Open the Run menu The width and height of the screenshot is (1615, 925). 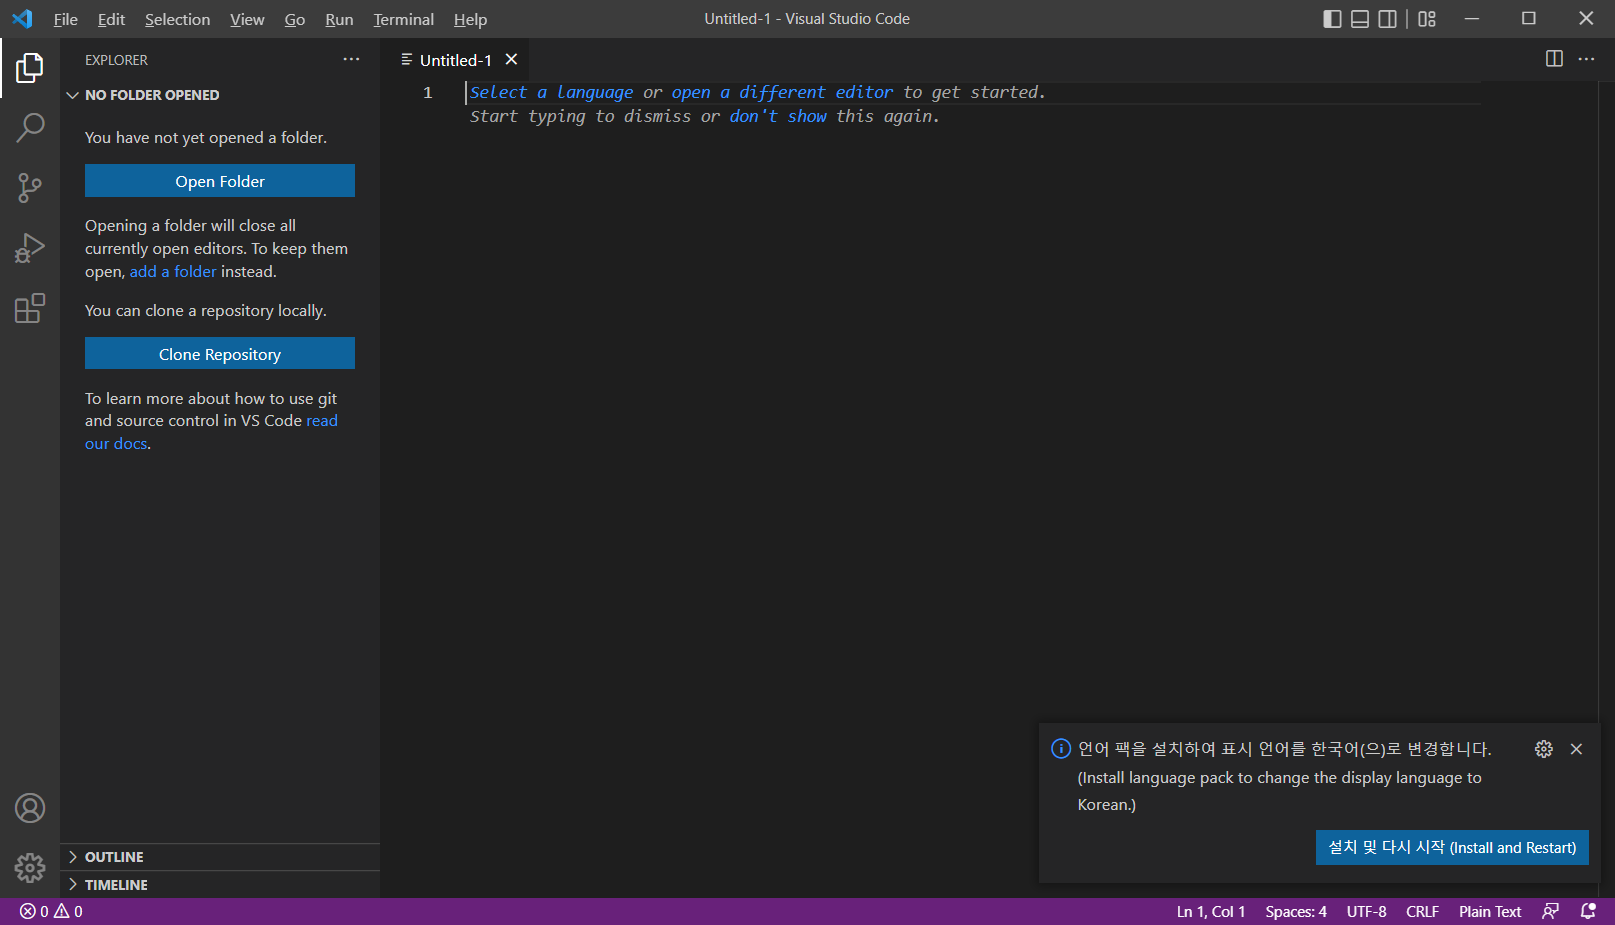coord(339,19)
